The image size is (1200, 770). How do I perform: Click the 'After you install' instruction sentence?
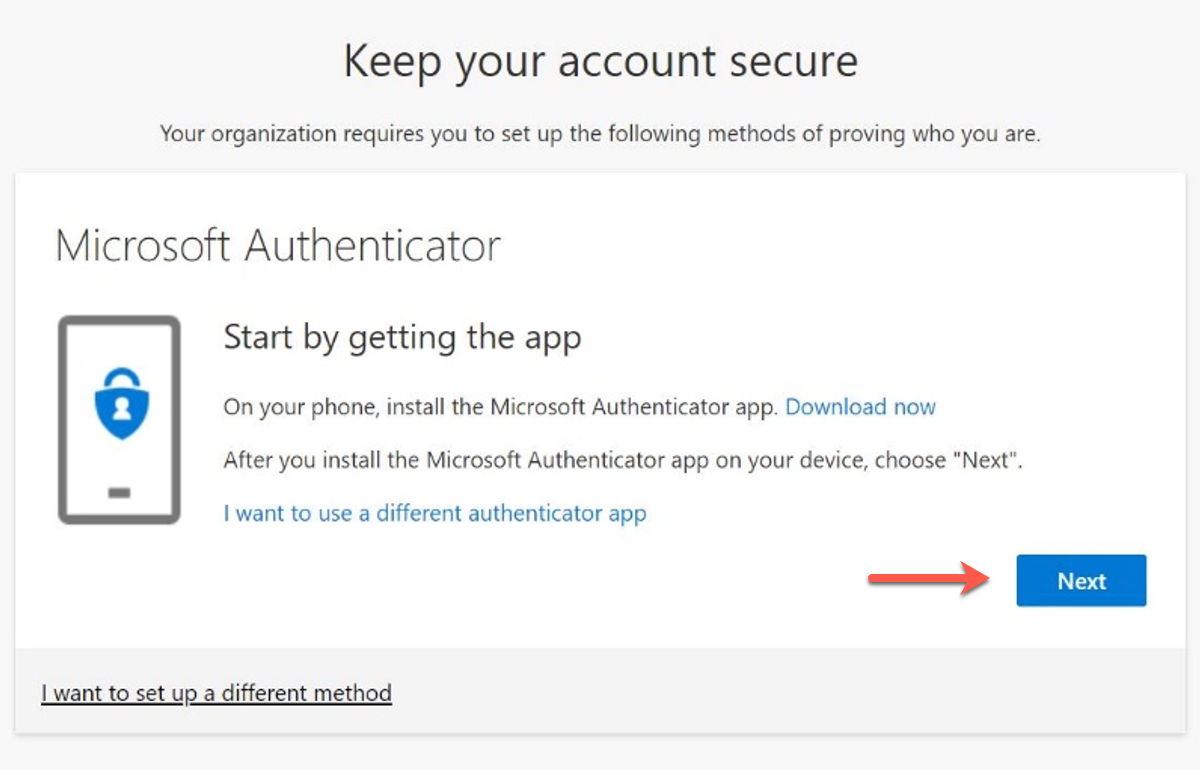click(624, 461)
